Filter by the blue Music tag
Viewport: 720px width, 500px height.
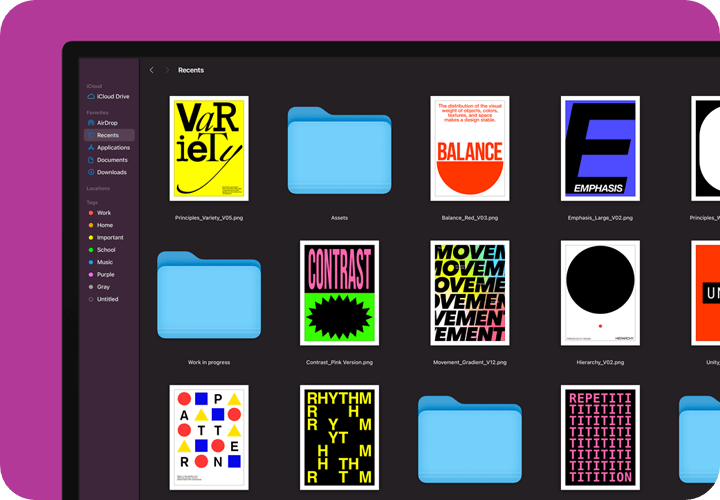click(101, 263)
